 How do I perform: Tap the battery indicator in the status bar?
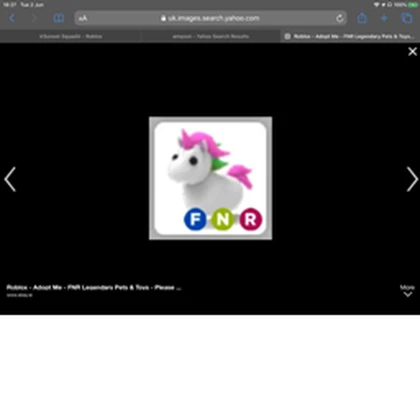point(413,5)
